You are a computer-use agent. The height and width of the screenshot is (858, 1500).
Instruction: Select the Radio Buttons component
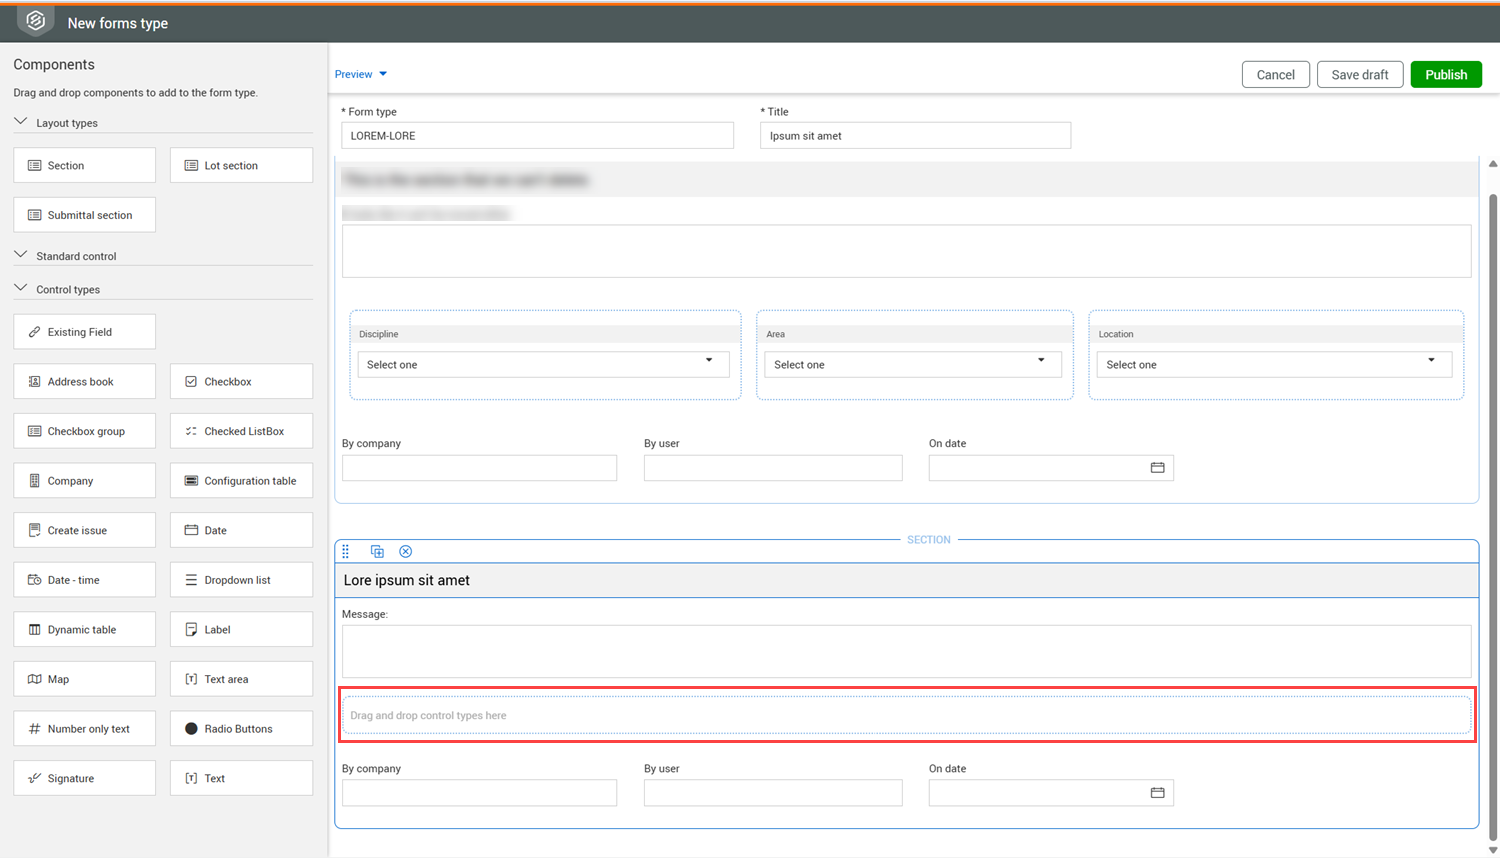click(x=241, y=729)
